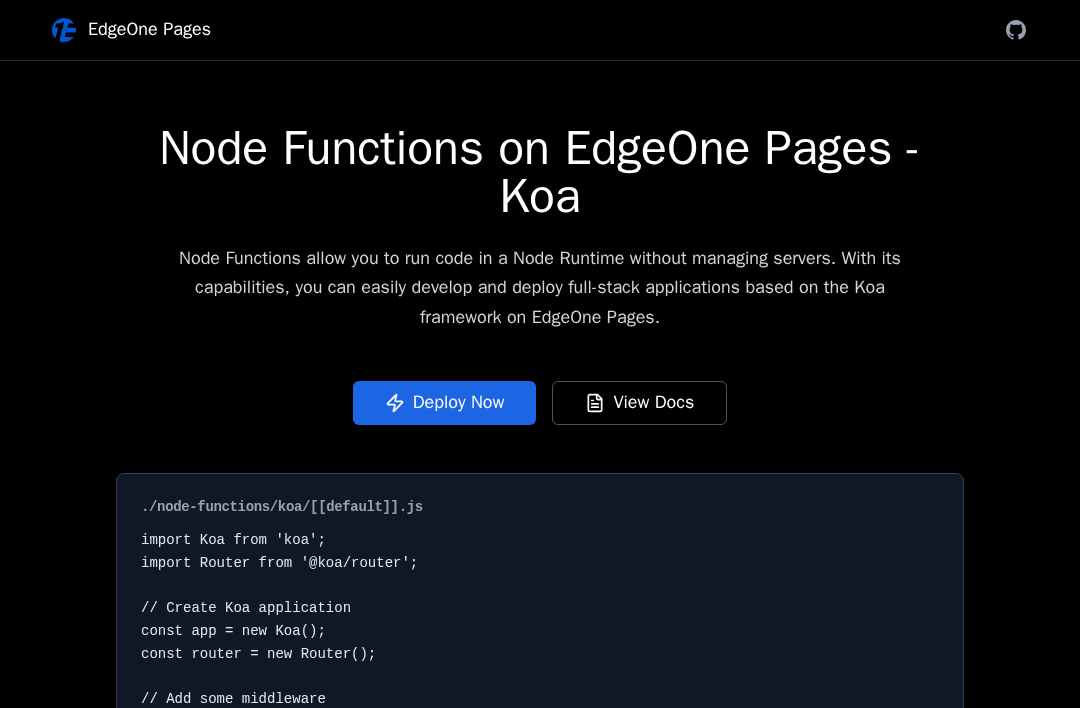Click the Node Functions on EdgeOne Pages heading

[x=539, y=172]
